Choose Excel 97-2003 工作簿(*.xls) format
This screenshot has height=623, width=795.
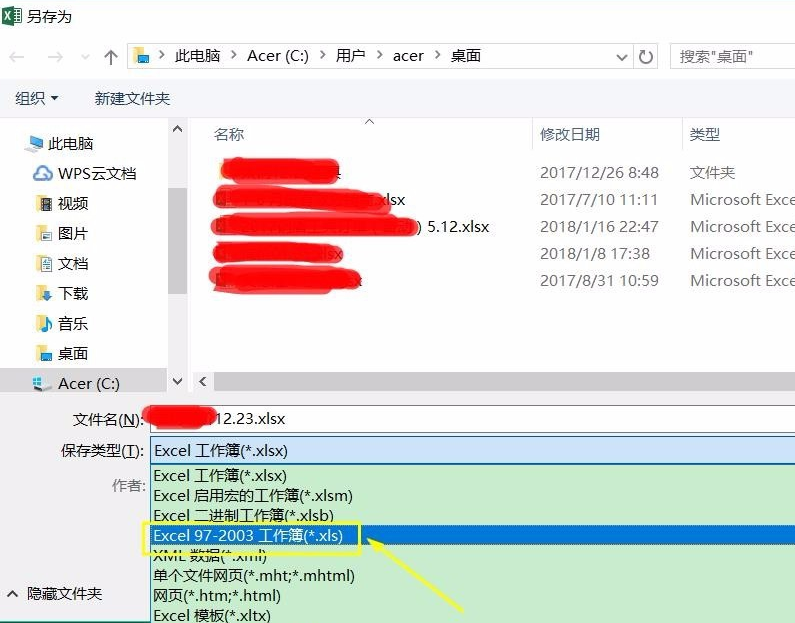point(248,536)
